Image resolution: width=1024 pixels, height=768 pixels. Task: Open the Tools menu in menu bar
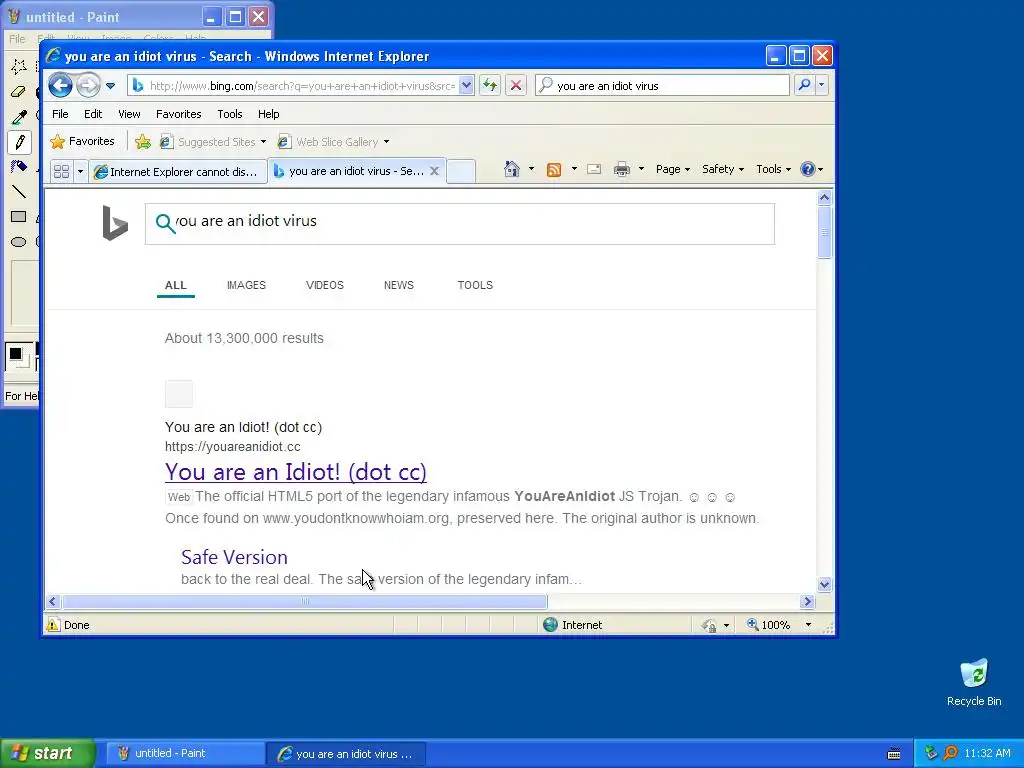point(230,114)
